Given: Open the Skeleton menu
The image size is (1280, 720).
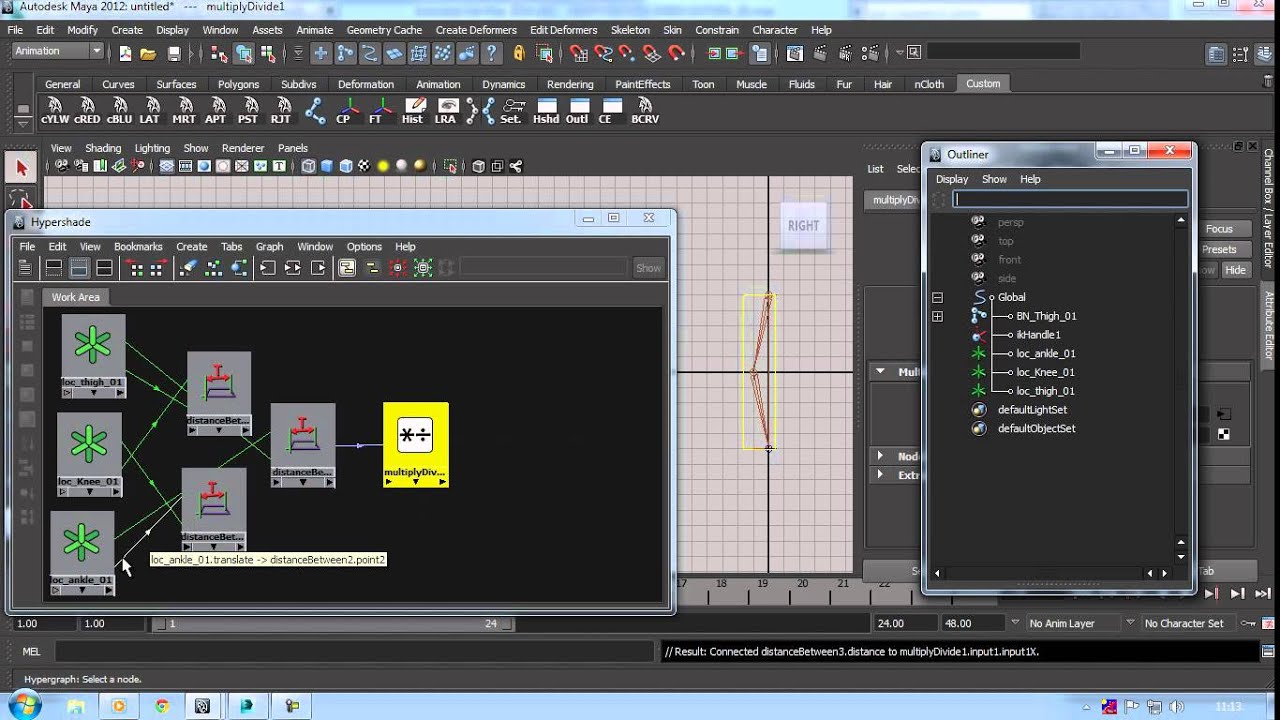Looking at the screenshot, I should tap(630, 30).
